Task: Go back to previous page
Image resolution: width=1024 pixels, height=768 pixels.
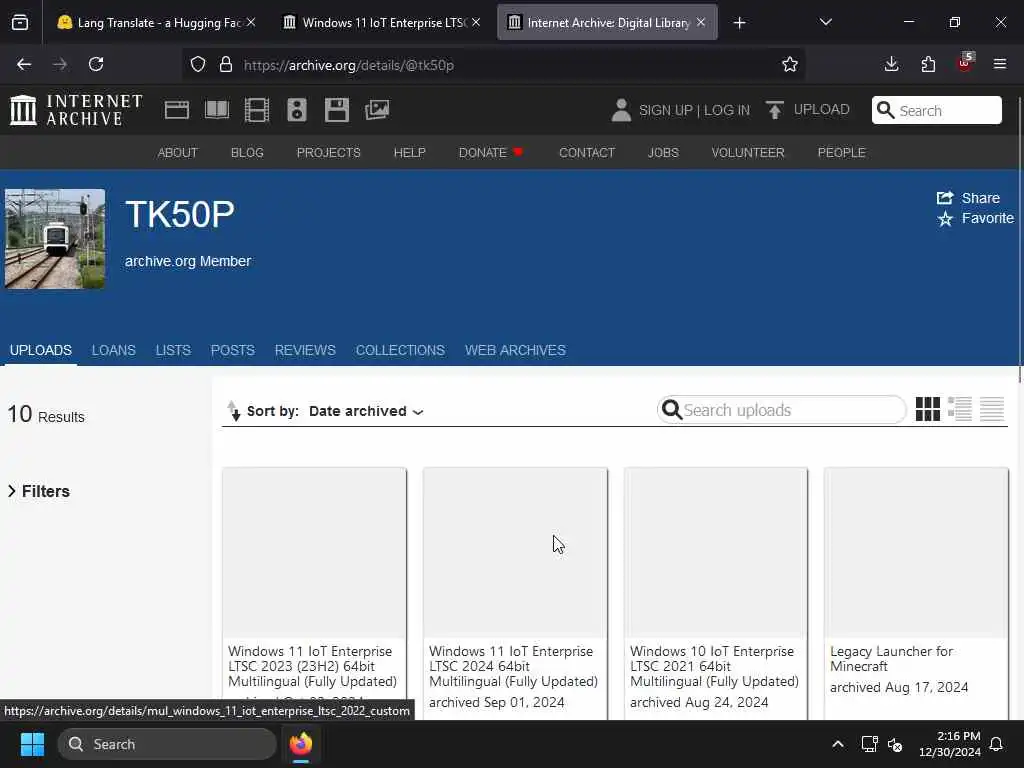Action: [x=24, y=64]
